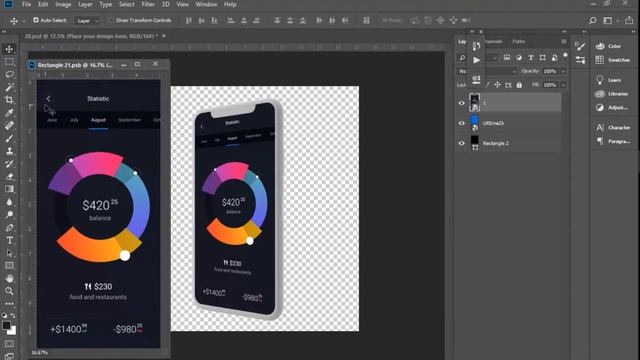Open the Swatches panel
640x360 pixels.
[x=612, y=60]
